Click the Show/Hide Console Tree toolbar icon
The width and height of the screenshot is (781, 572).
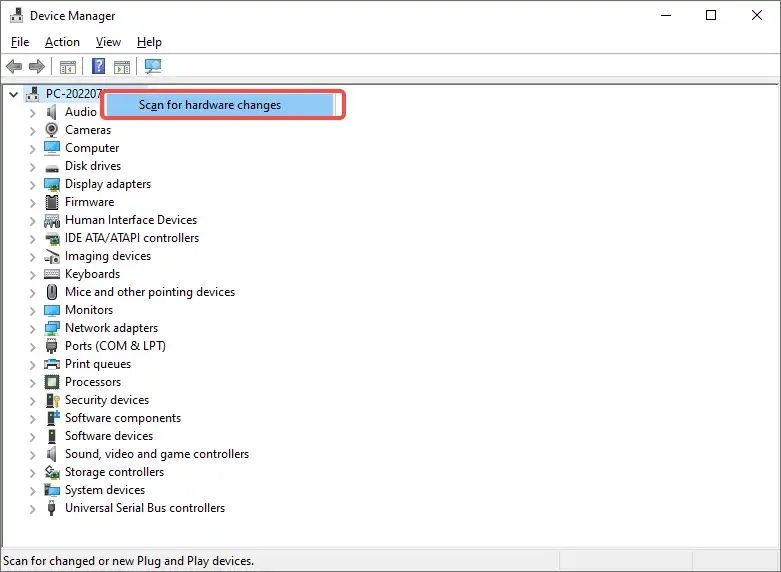coord(68,67)
